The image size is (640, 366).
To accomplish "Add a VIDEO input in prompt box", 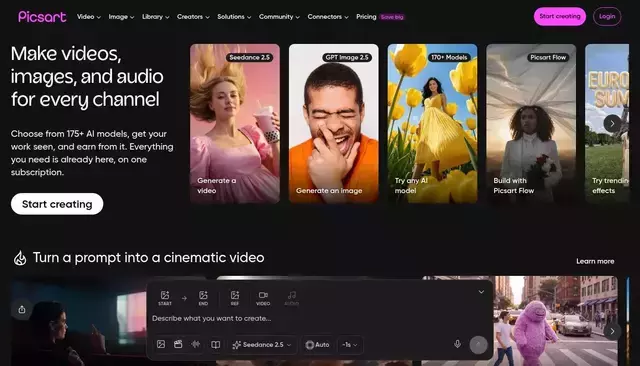I will (x=263, y=298).
